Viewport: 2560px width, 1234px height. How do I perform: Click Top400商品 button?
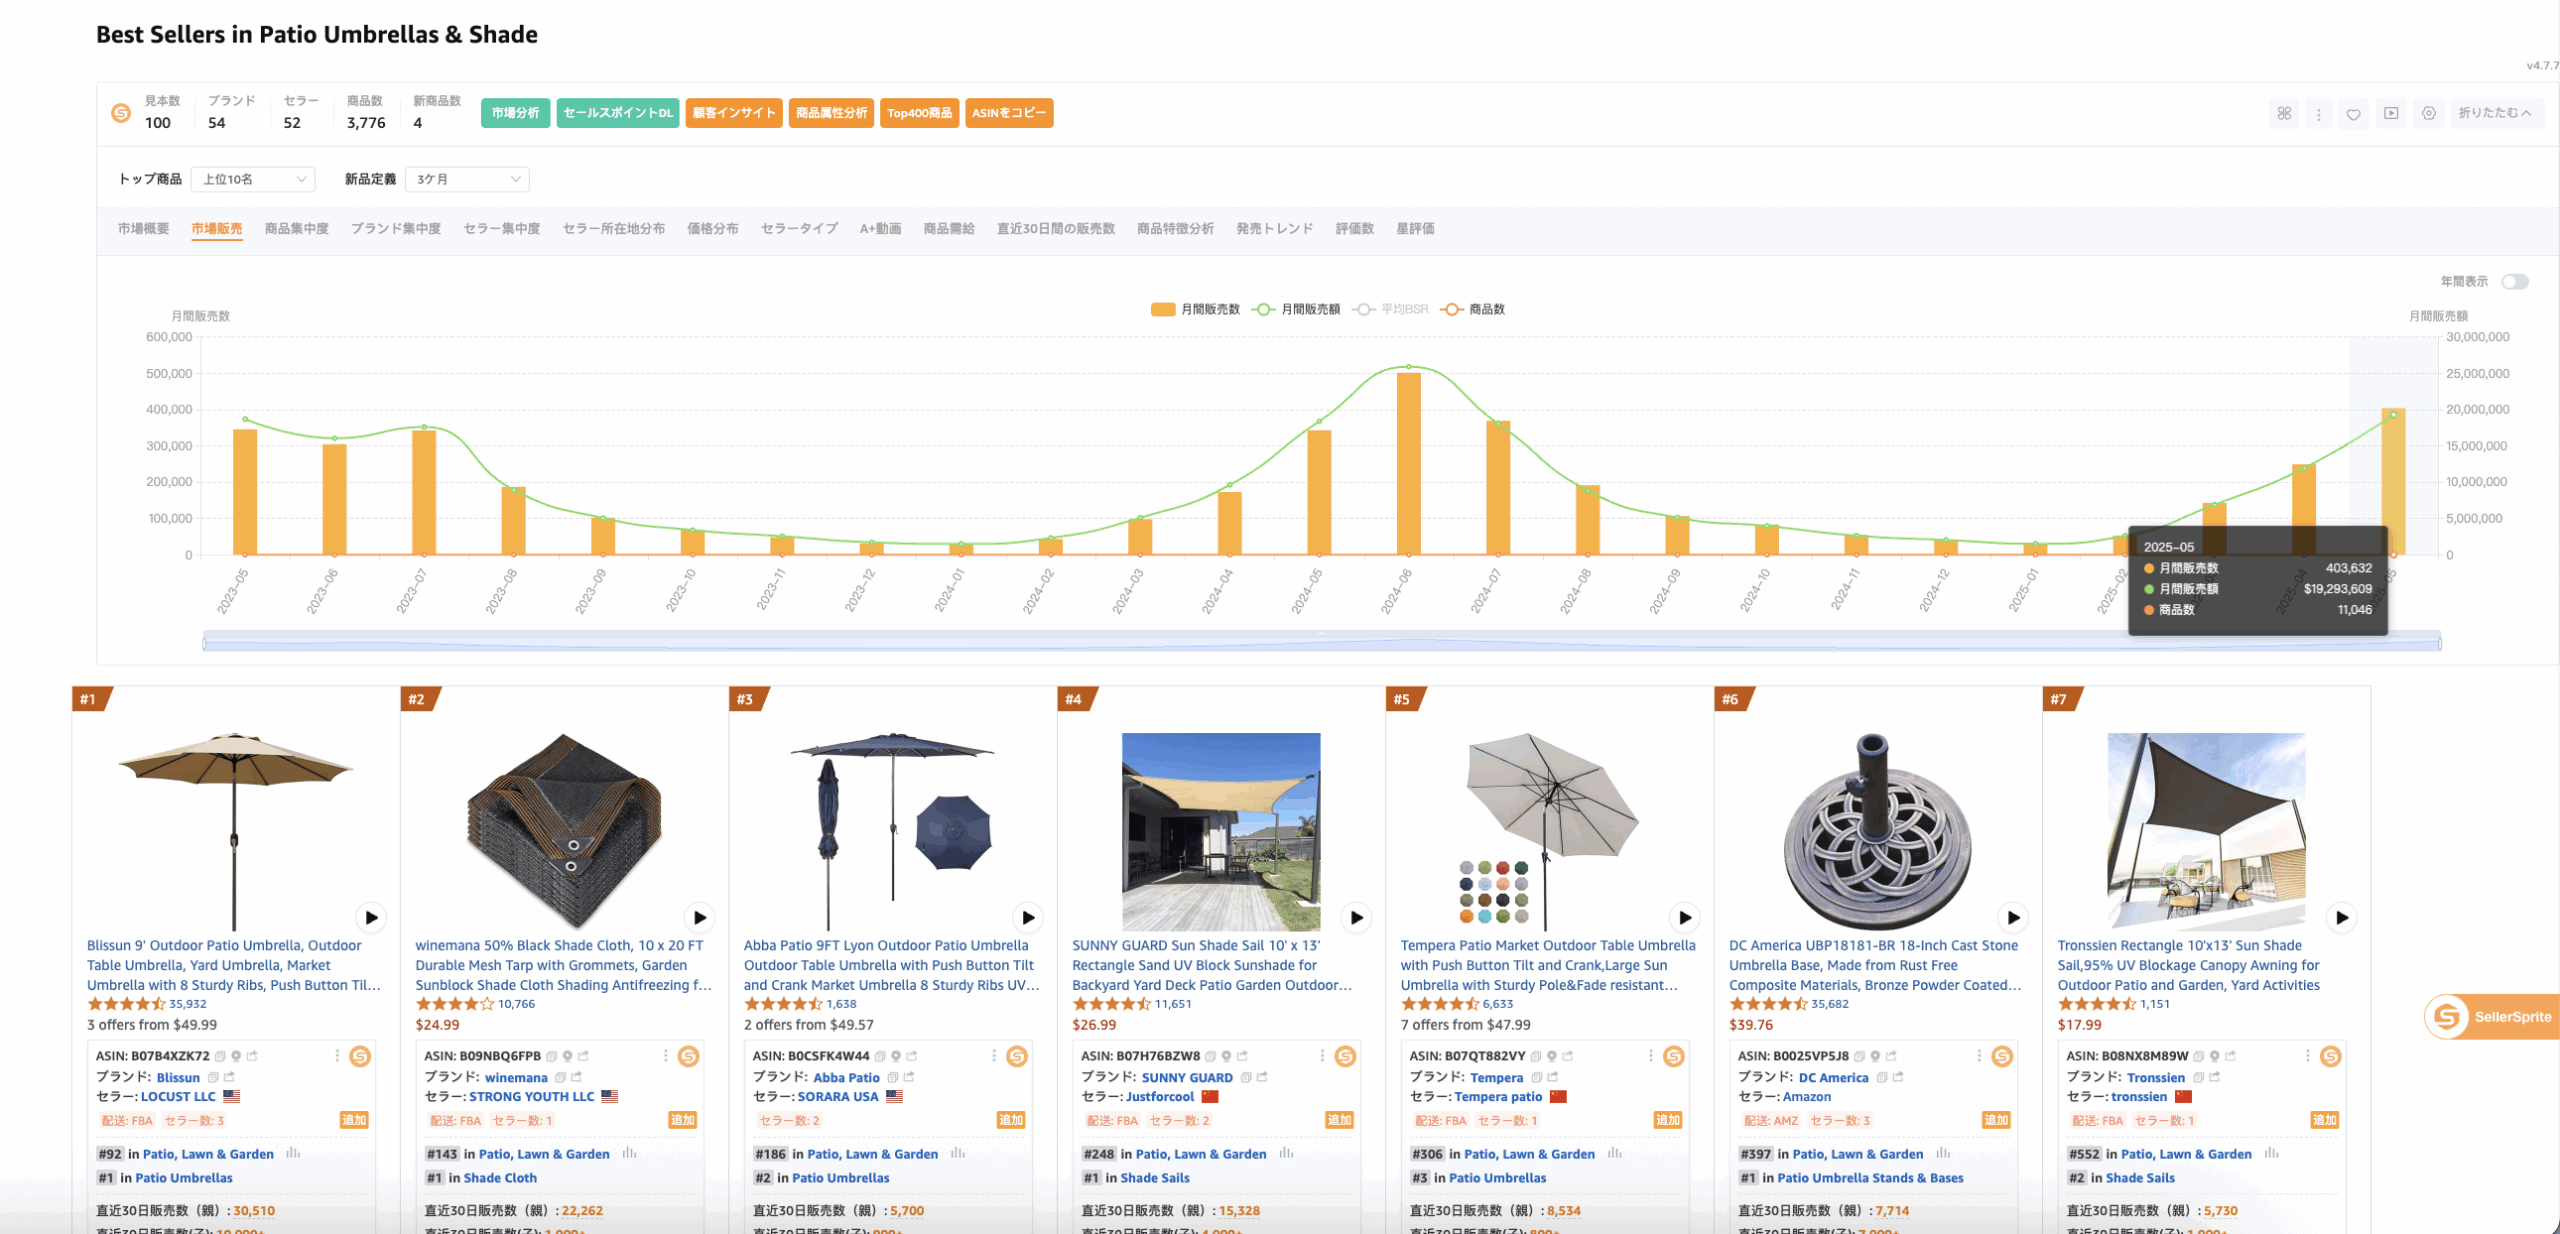click(x=919, y=113)
